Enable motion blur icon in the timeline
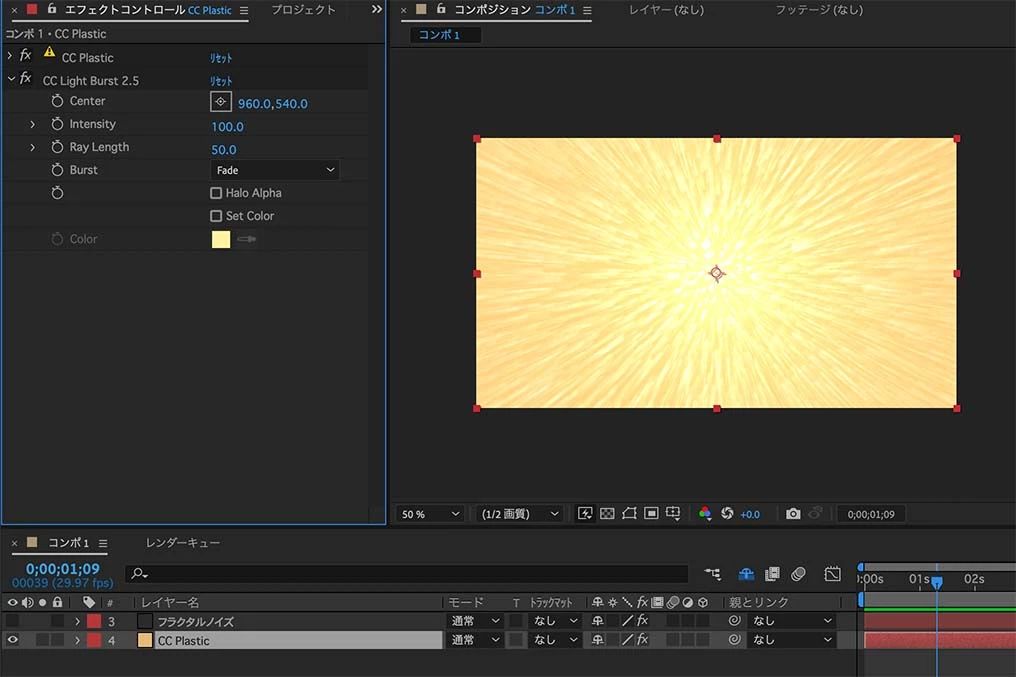This screenshot has width=1016, height=677. tap(798, 574)
